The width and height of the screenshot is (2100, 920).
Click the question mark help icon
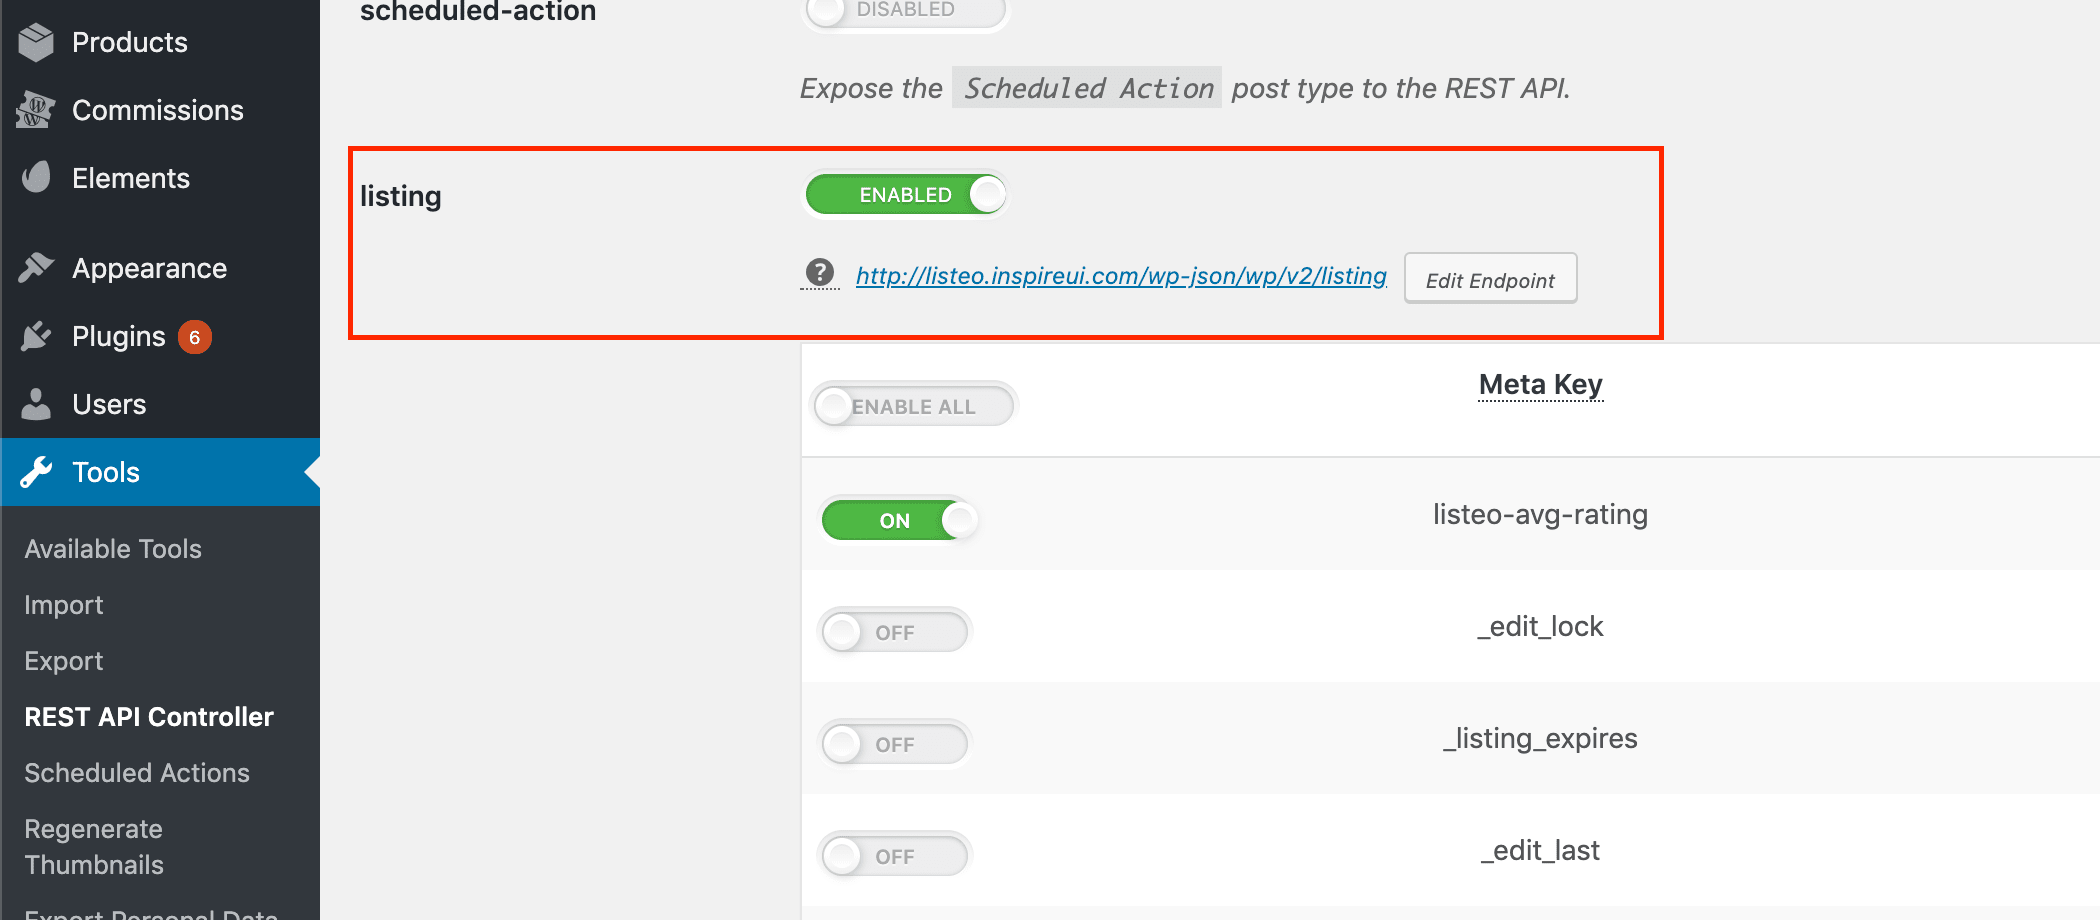coord(820,272)
